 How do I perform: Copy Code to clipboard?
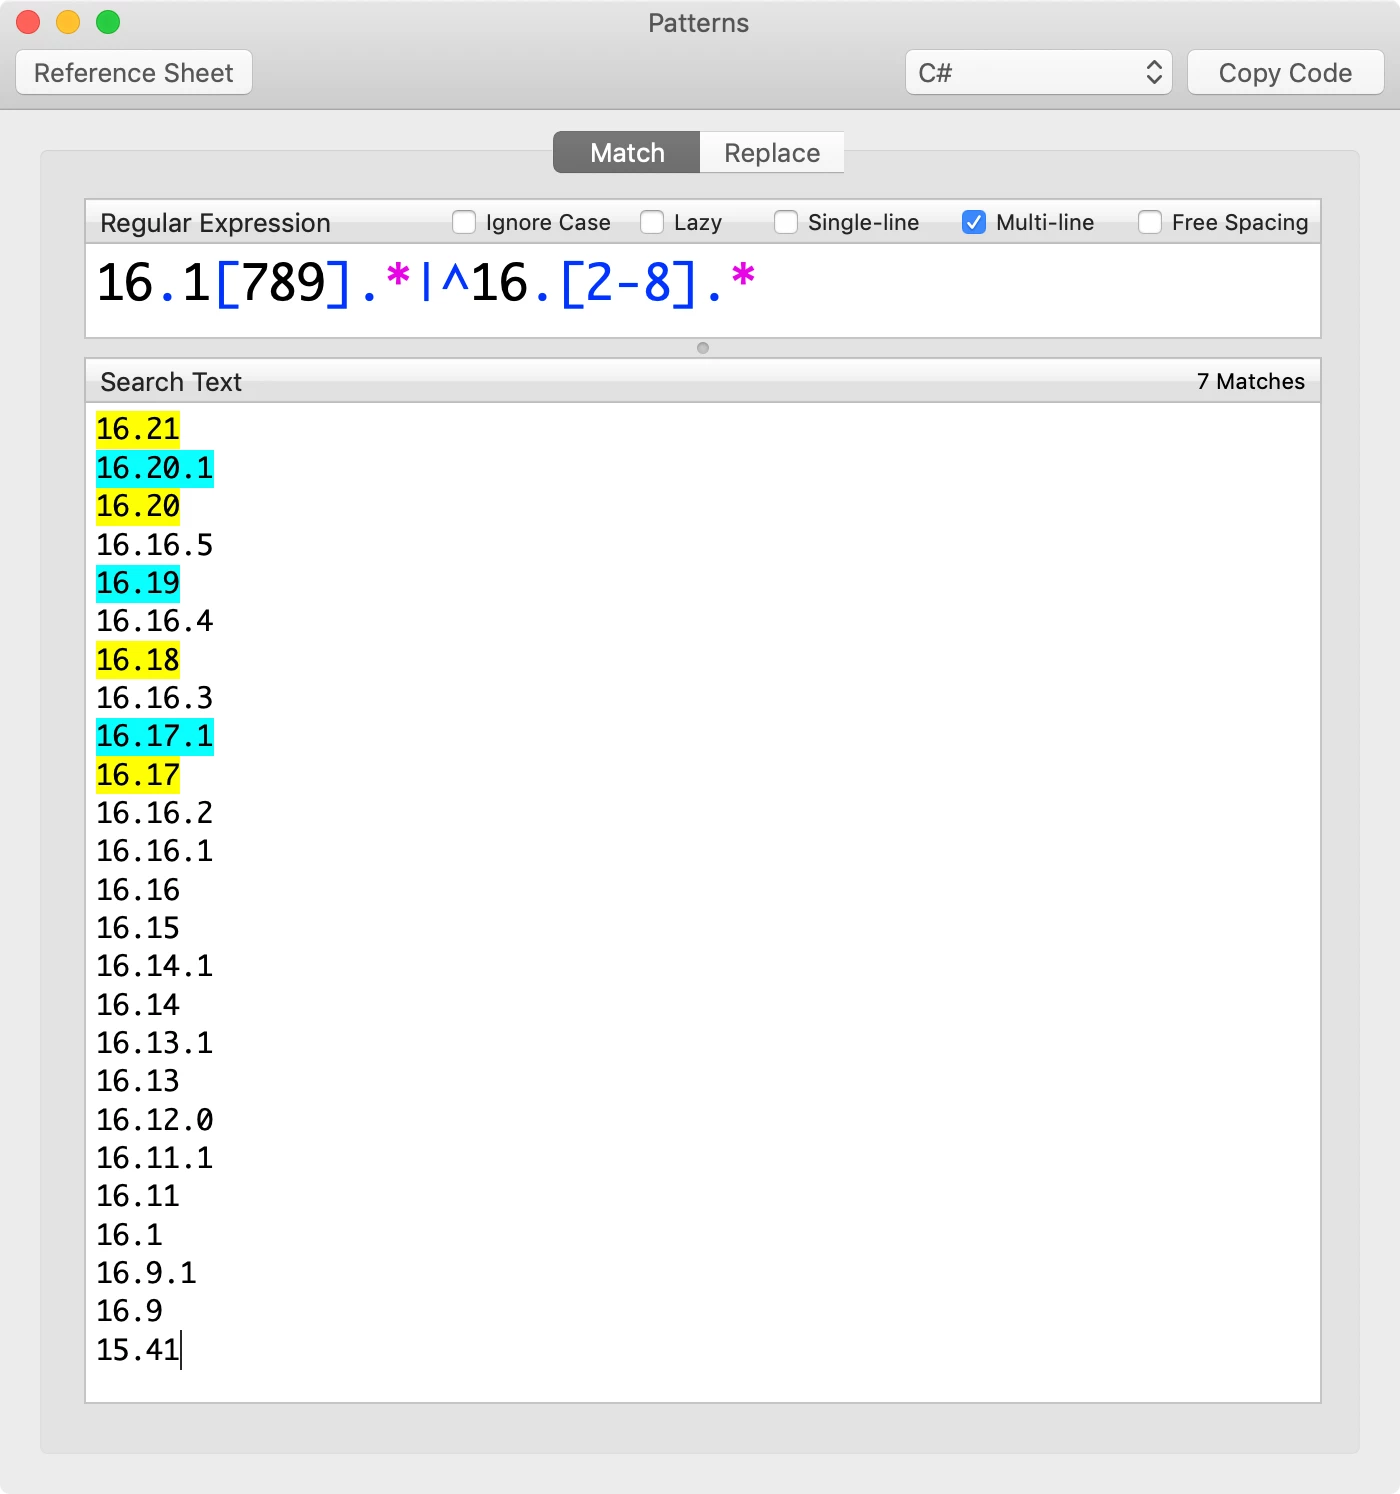(x=1285, y=73)
